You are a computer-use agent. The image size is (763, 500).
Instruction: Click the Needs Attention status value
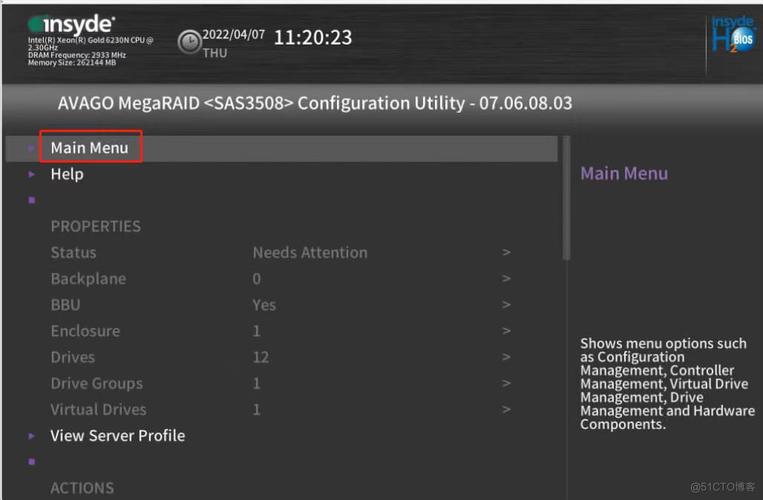310,253
